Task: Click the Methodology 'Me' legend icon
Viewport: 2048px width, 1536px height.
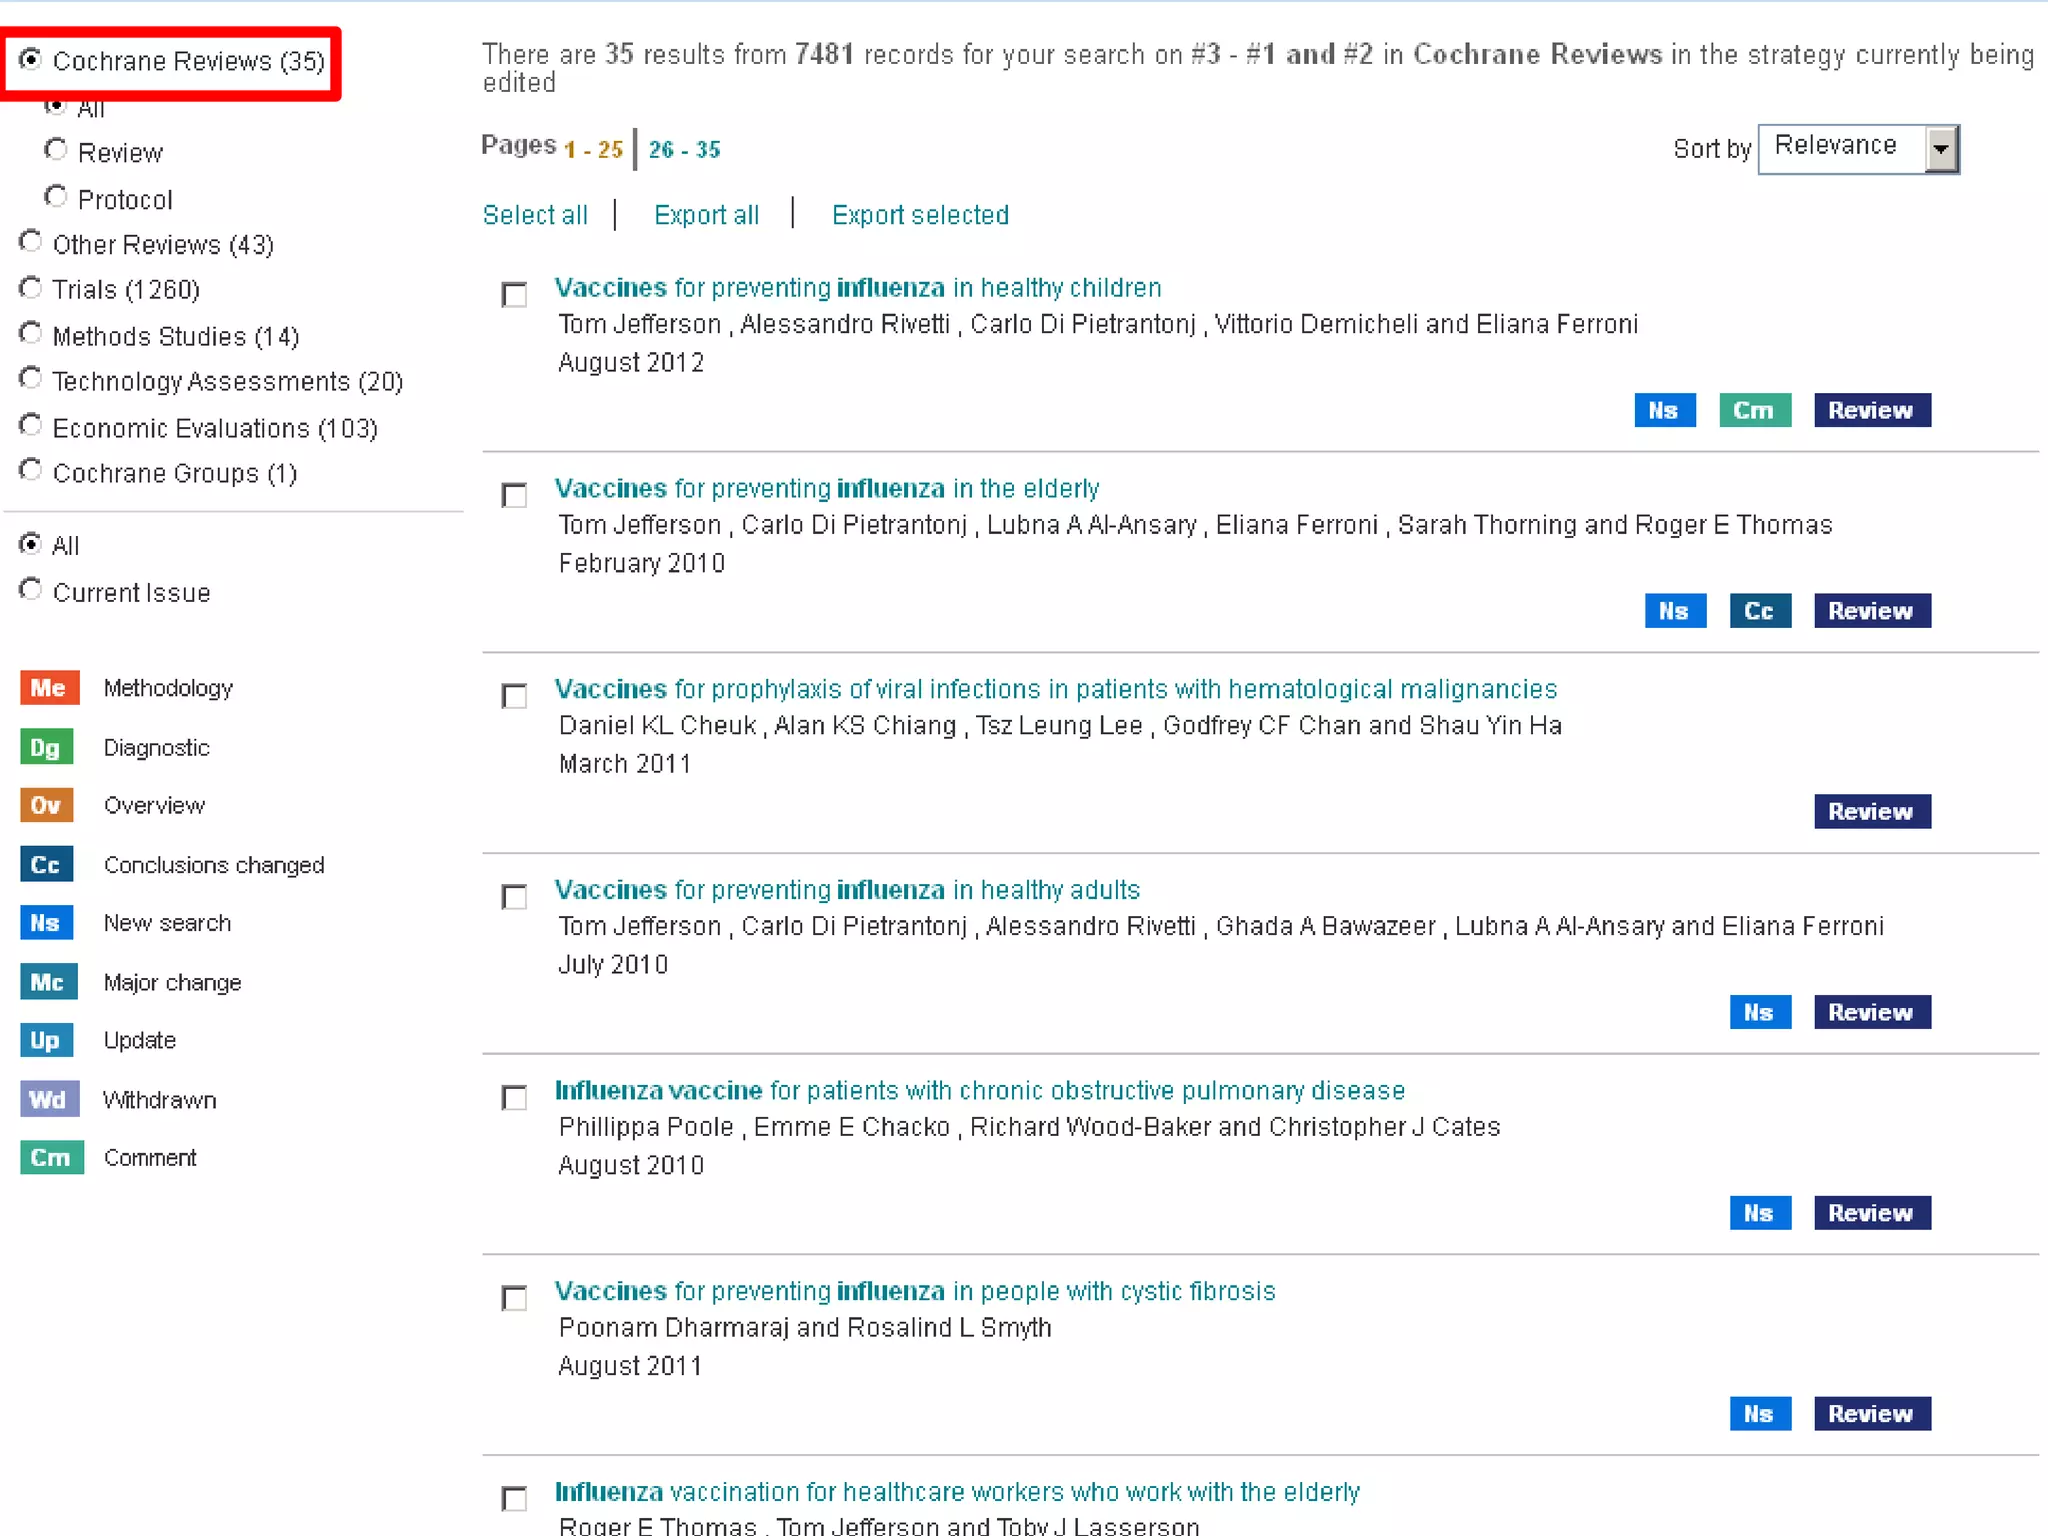Action: click(48, 688)
